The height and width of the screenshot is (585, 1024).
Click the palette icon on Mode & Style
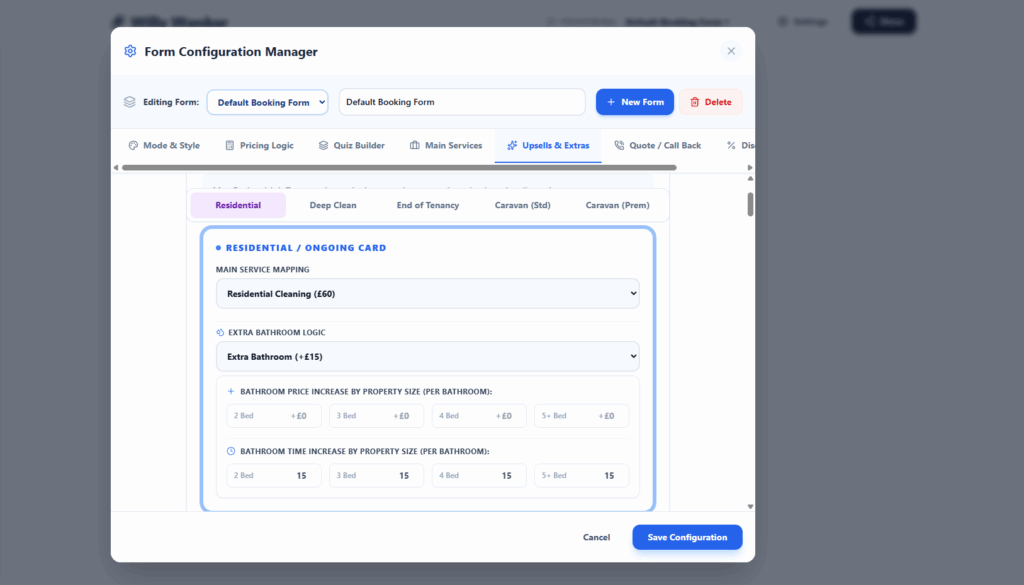[x=133, y=146]
